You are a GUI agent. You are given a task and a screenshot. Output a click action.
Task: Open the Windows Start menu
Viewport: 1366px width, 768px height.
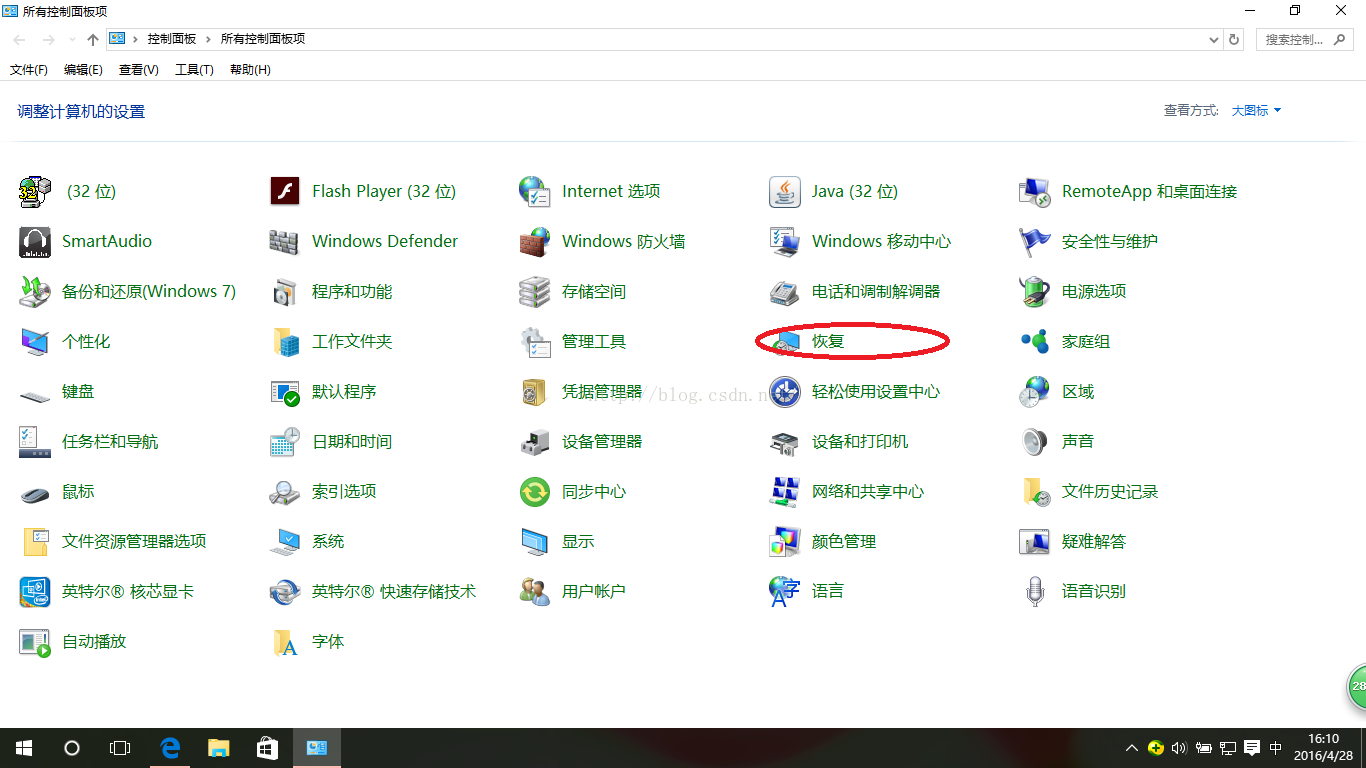tap(24, 748)
